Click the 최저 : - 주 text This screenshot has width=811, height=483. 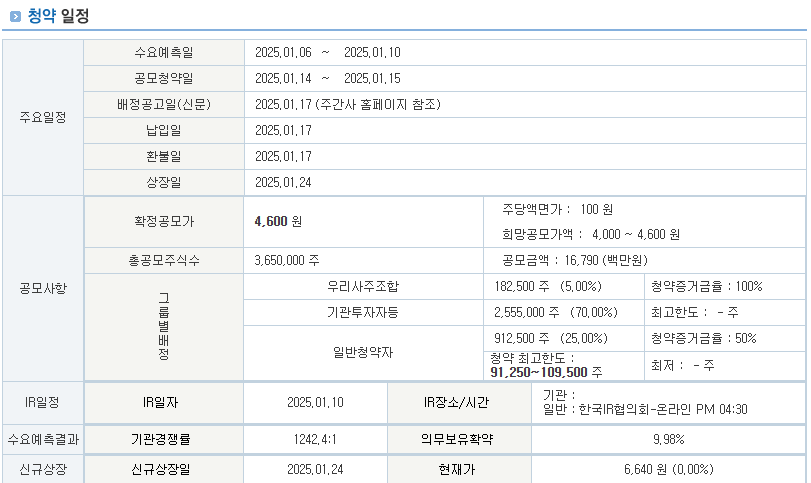683,366
